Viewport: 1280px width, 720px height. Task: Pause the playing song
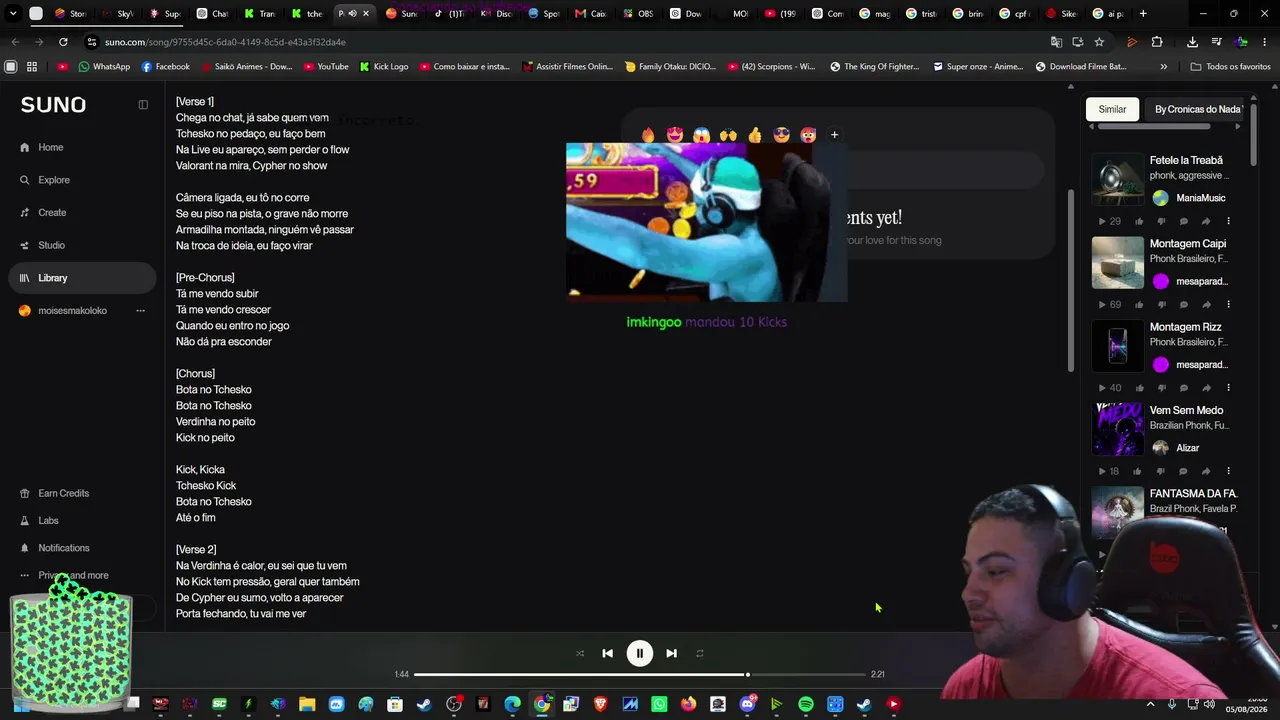(640, 653)
